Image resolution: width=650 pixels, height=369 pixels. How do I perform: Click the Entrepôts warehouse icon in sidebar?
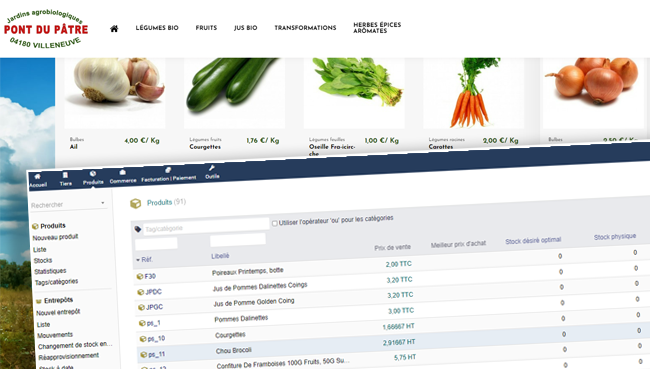pyautogui.click(x=39, y=301)
